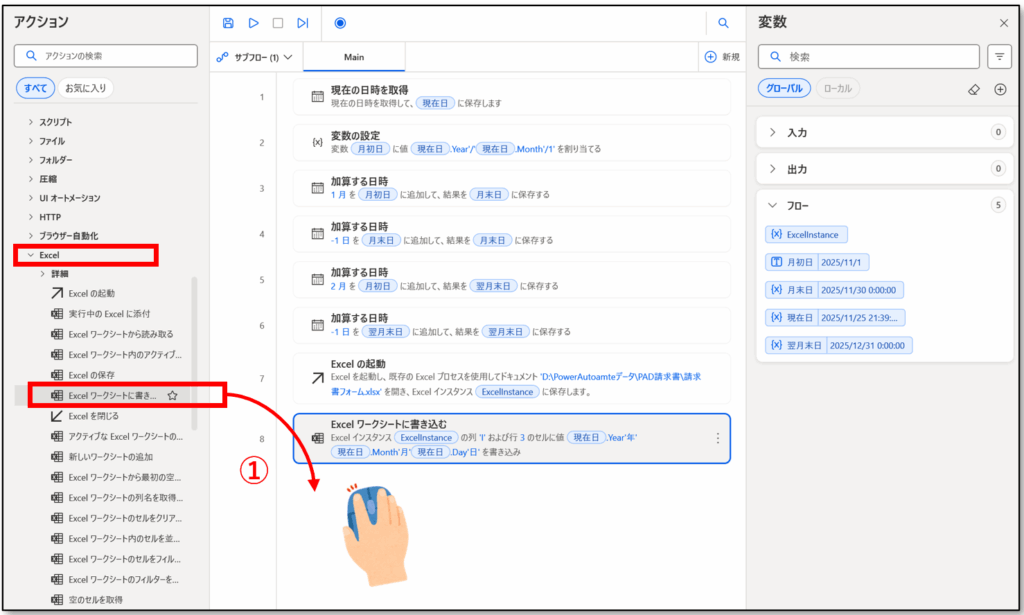Screen dimensions: 1024x615
Task: Select the Main subflow tab
Action: (353, 57)
